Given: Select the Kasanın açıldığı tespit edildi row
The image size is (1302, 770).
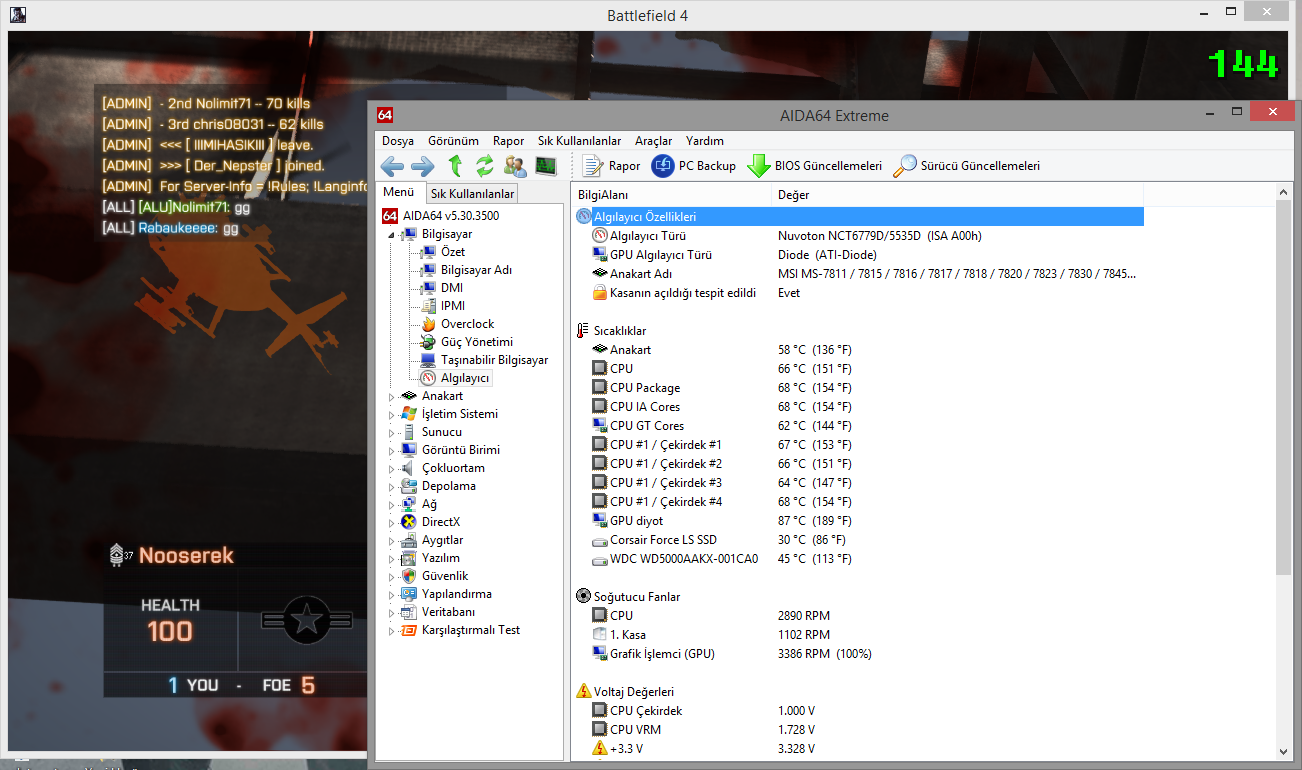Looking at the screenshot, I should click(860, 293).
